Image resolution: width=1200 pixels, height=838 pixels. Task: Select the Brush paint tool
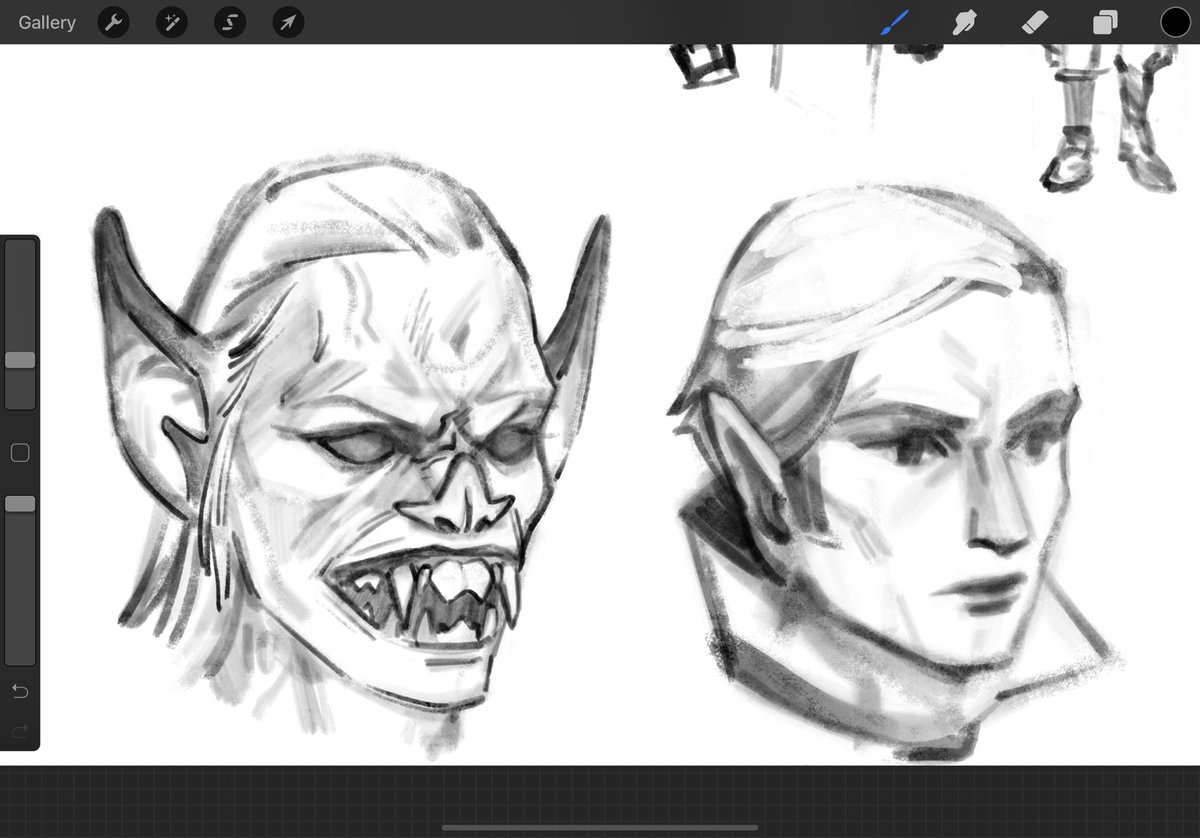point(895,22)
